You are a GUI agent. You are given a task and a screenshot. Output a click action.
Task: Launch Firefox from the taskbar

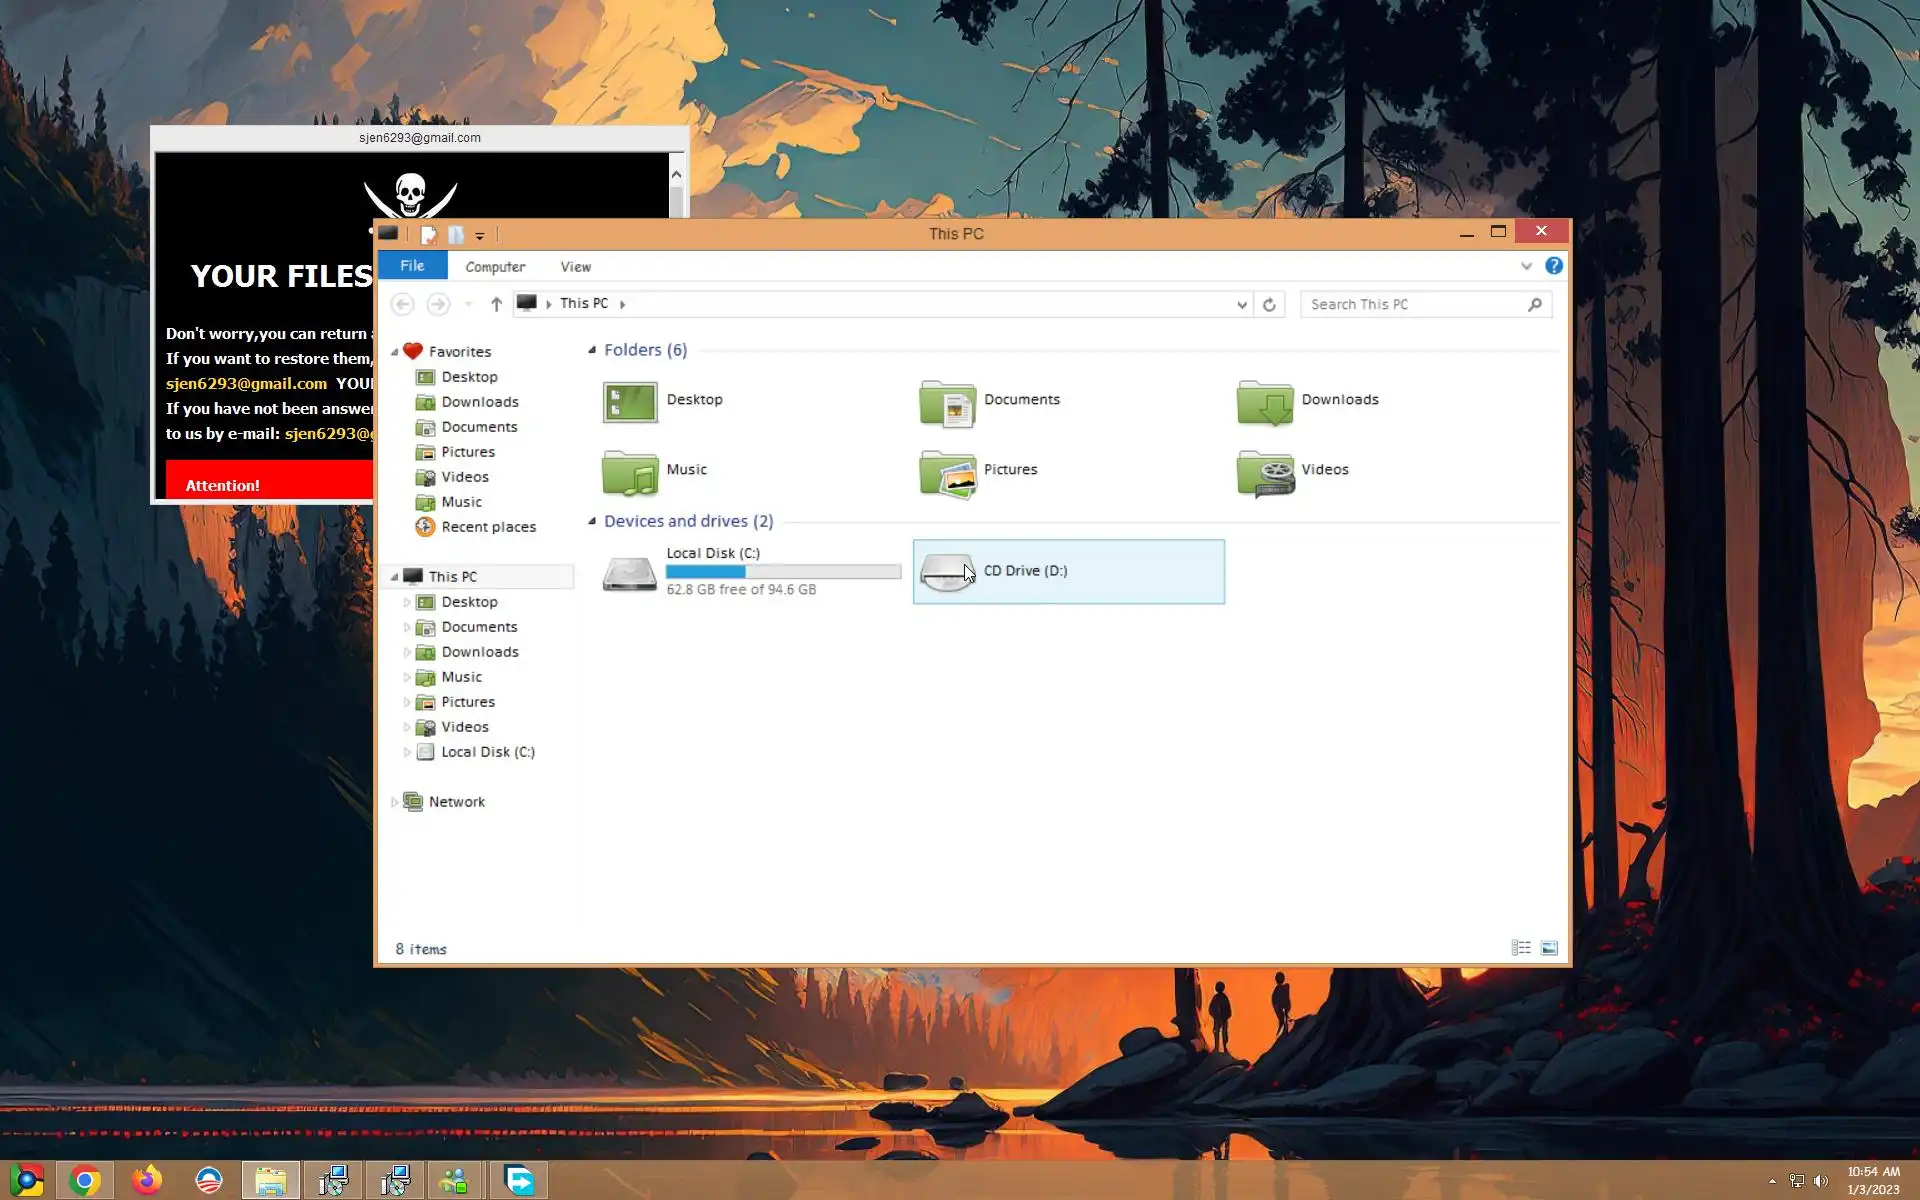tap(147, 1181)
